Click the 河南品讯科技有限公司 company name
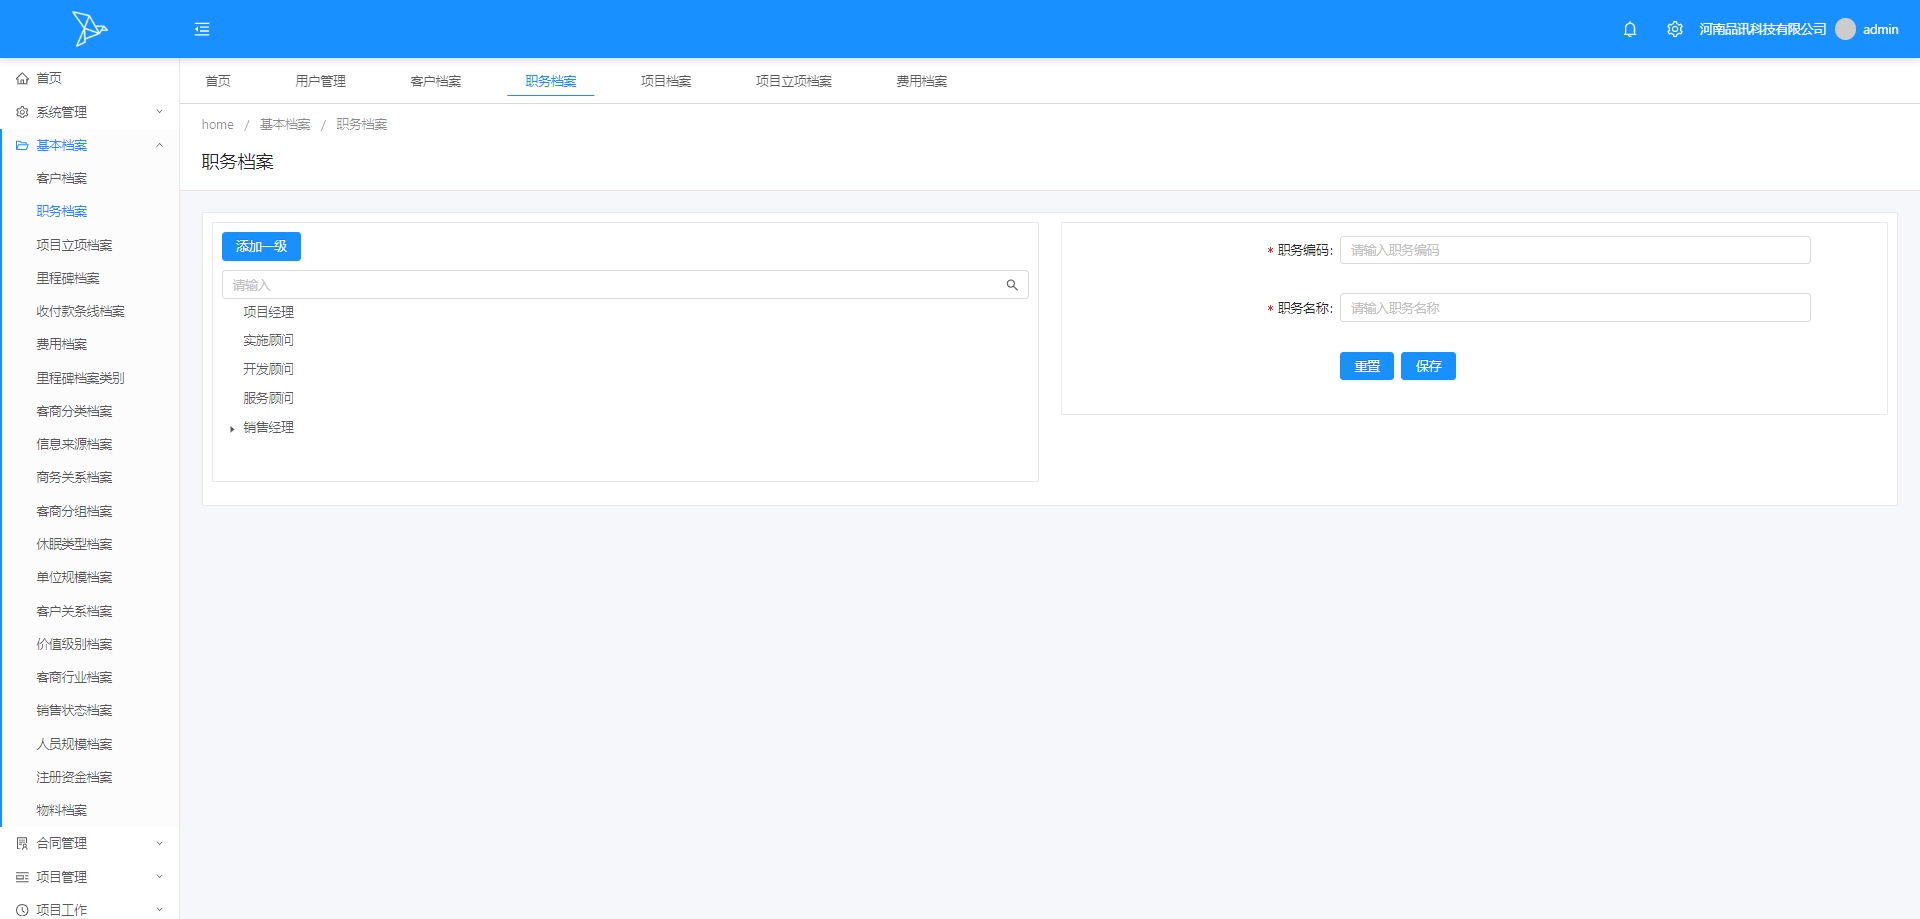This screenshot has width=1920, height=919. click(1763, 29)
